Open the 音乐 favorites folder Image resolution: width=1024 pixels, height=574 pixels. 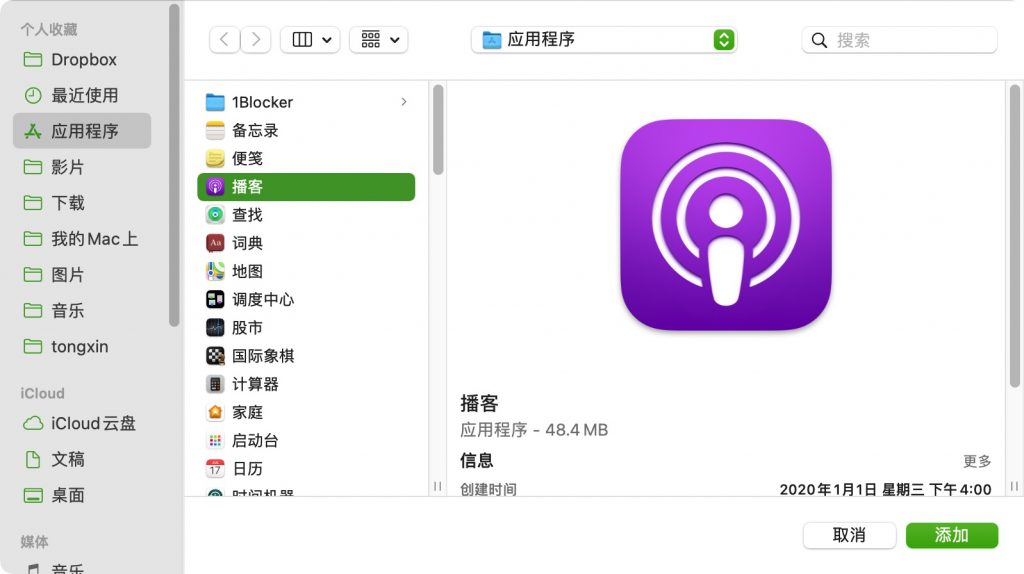point(82,311)
